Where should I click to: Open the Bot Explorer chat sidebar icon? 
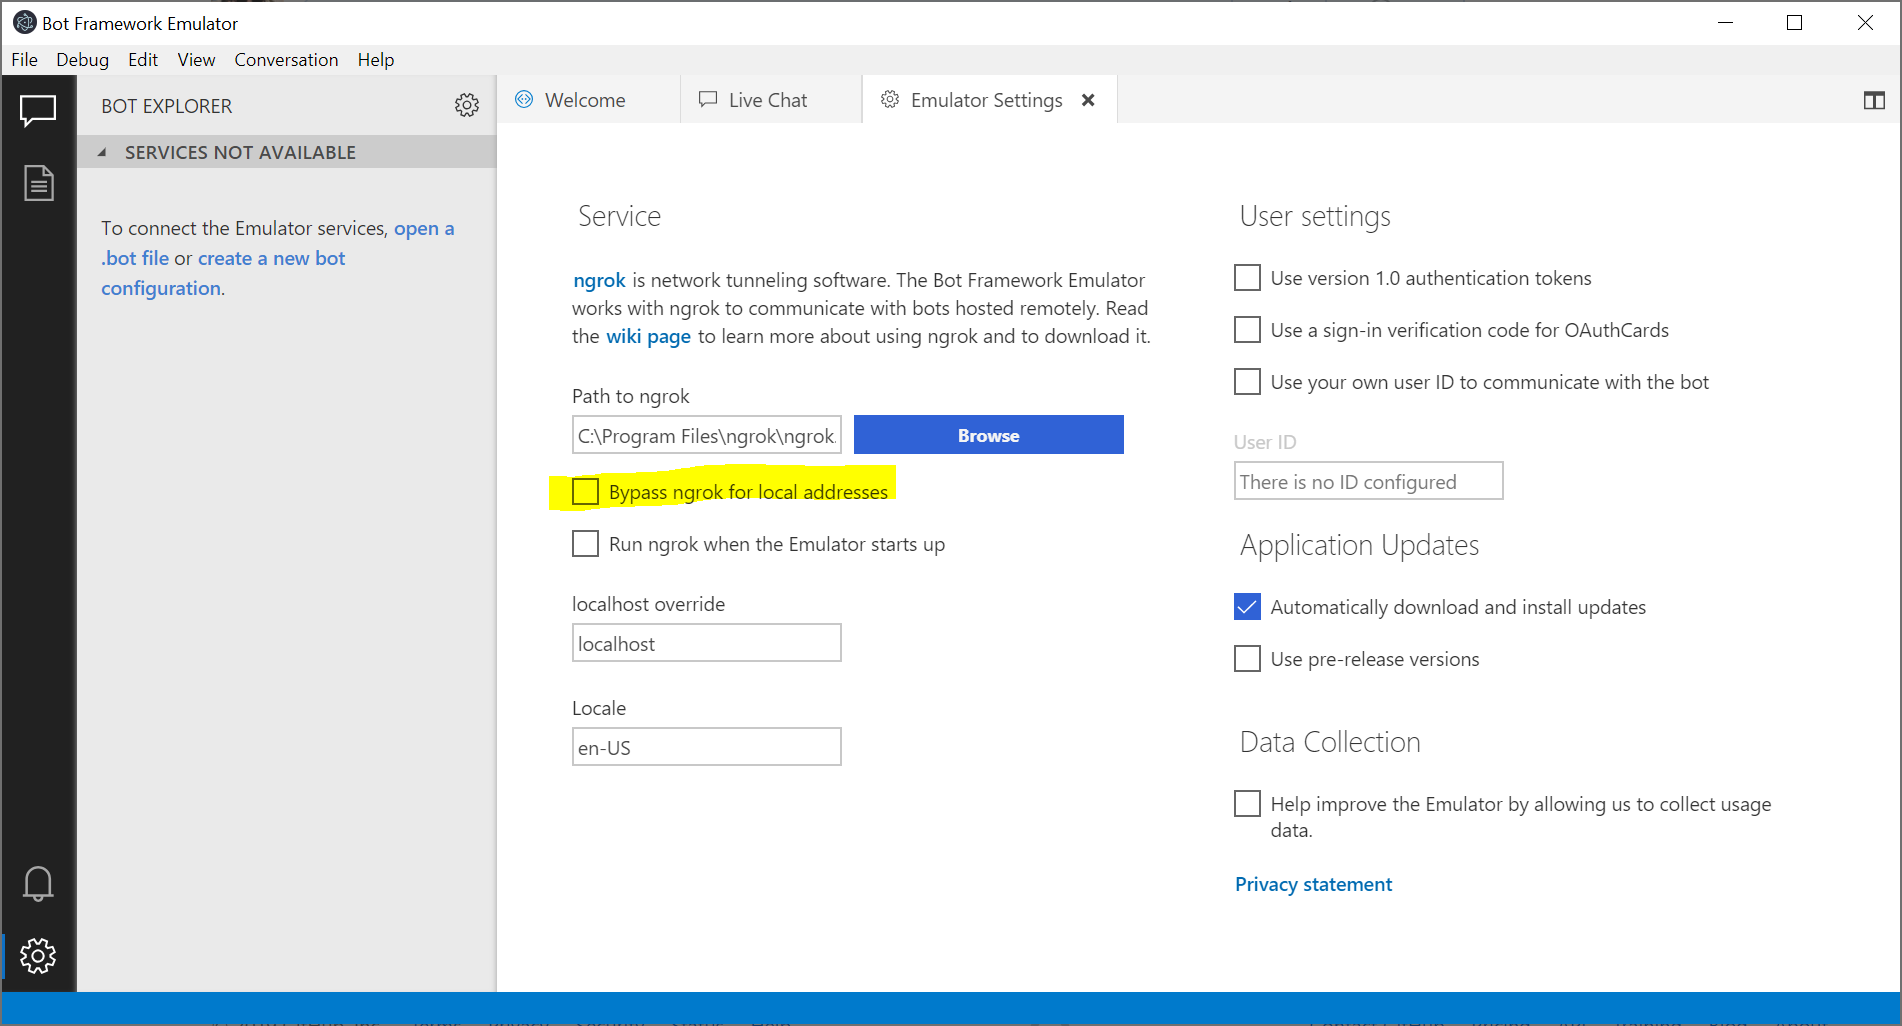click(x=38, y=109)
